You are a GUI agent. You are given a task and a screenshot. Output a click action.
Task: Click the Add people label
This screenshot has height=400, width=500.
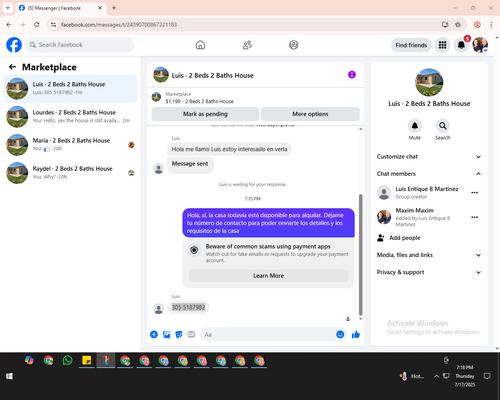[405, 238]
